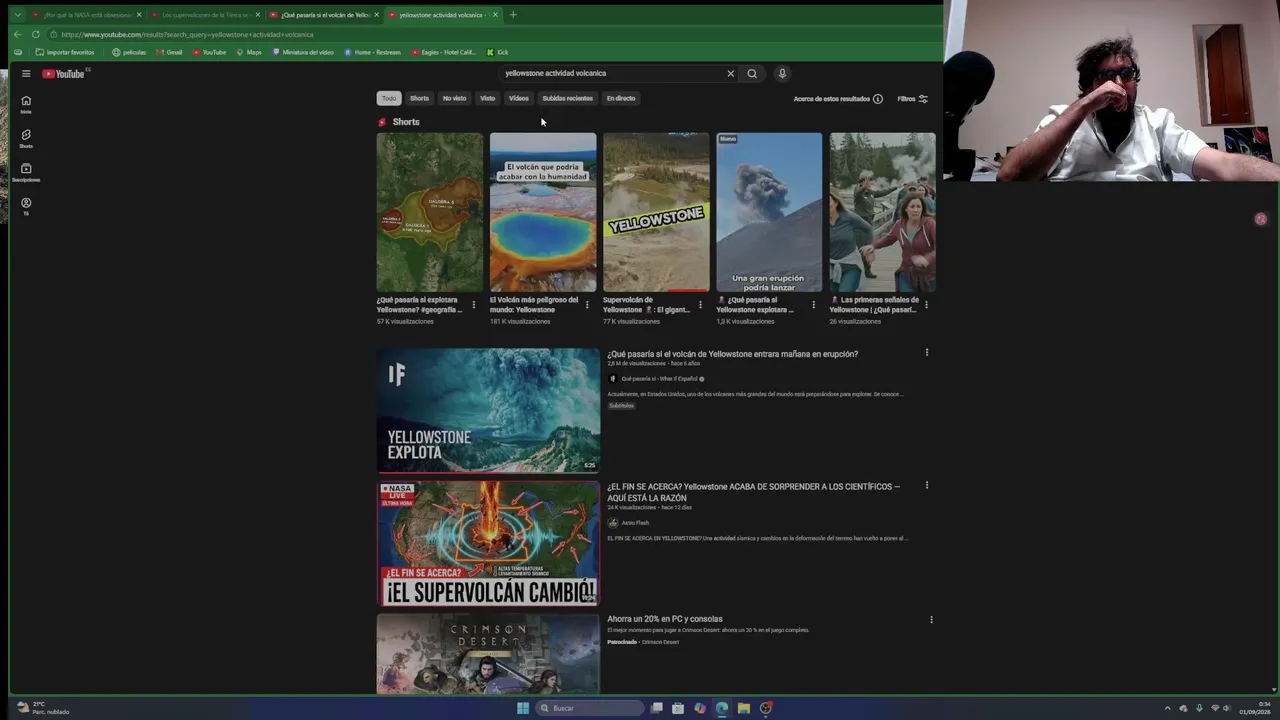Select the 'Todo' filter chip

389,98
